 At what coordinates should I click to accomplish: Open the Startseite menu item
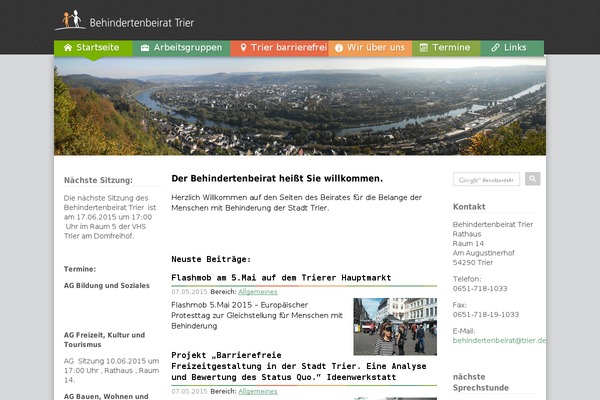pyautogui.click(x=93, y=48)
